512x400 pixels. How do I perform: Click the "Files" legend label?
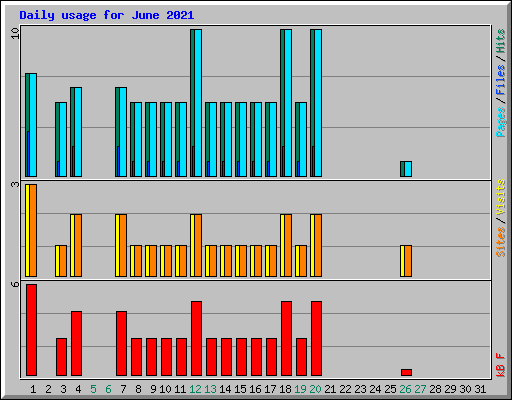click(x=500, y=80)
